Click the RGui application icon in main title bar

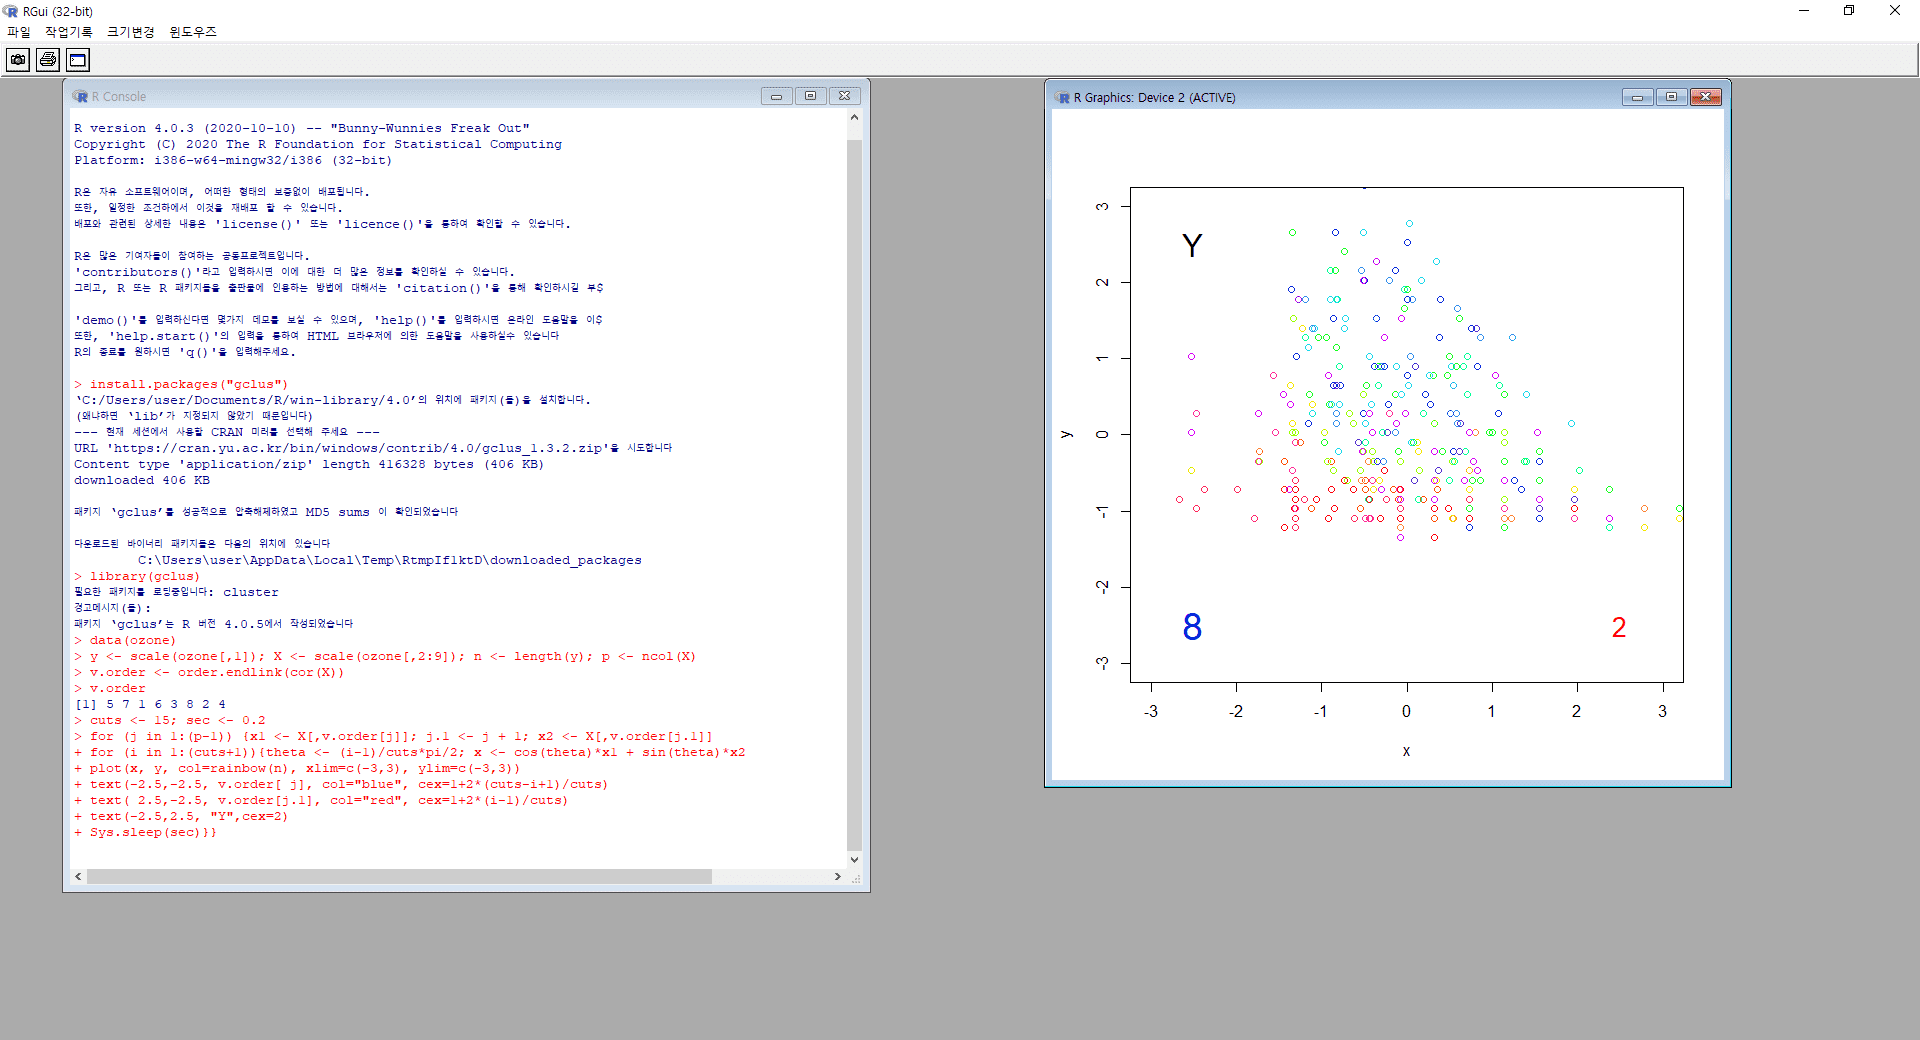pos(11,11)
